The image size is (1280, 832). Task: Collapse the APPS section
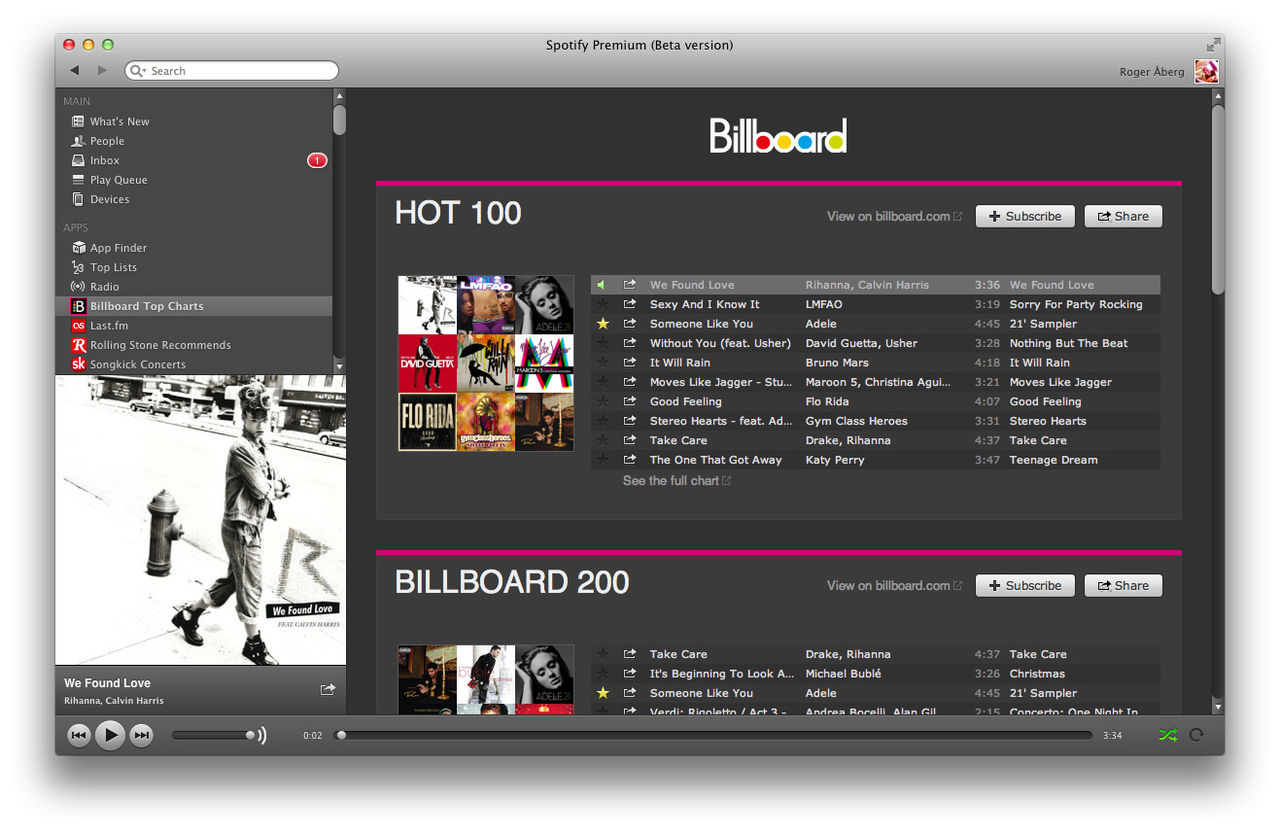[x=75, y=227]
